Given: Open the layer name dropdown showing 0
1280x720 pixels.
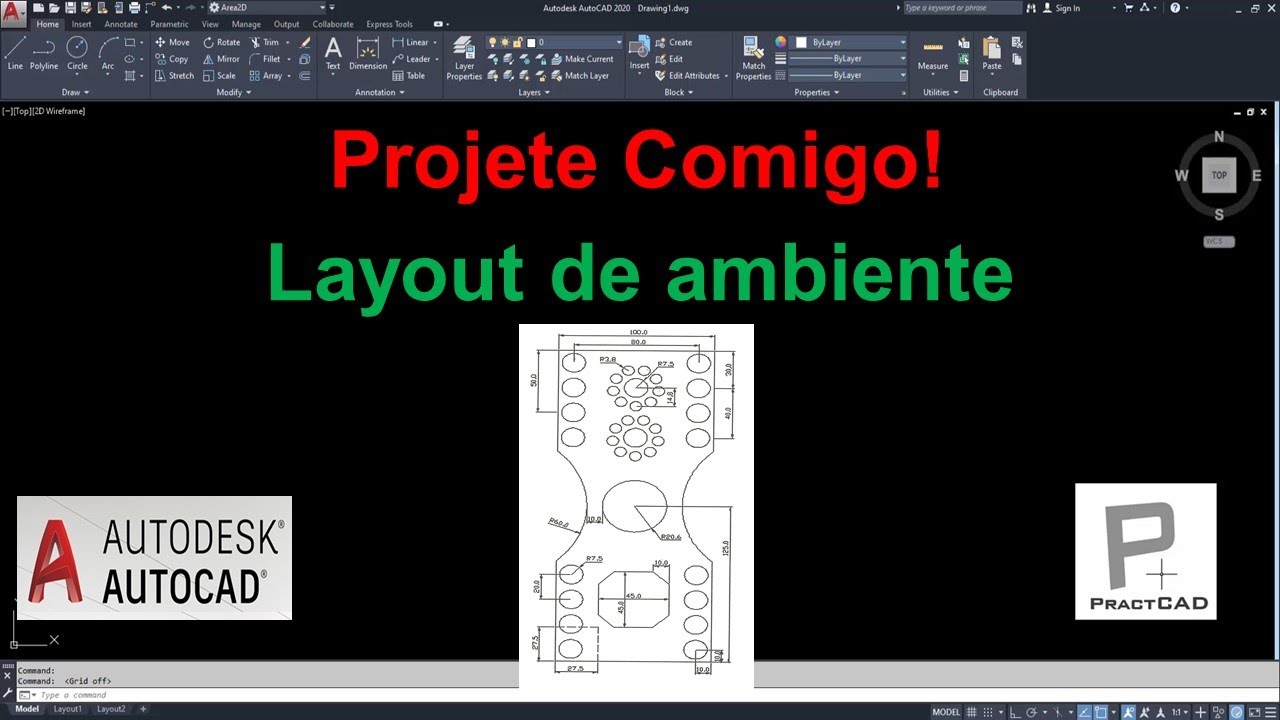Looking at the screenshot, I should pos(555,42).
